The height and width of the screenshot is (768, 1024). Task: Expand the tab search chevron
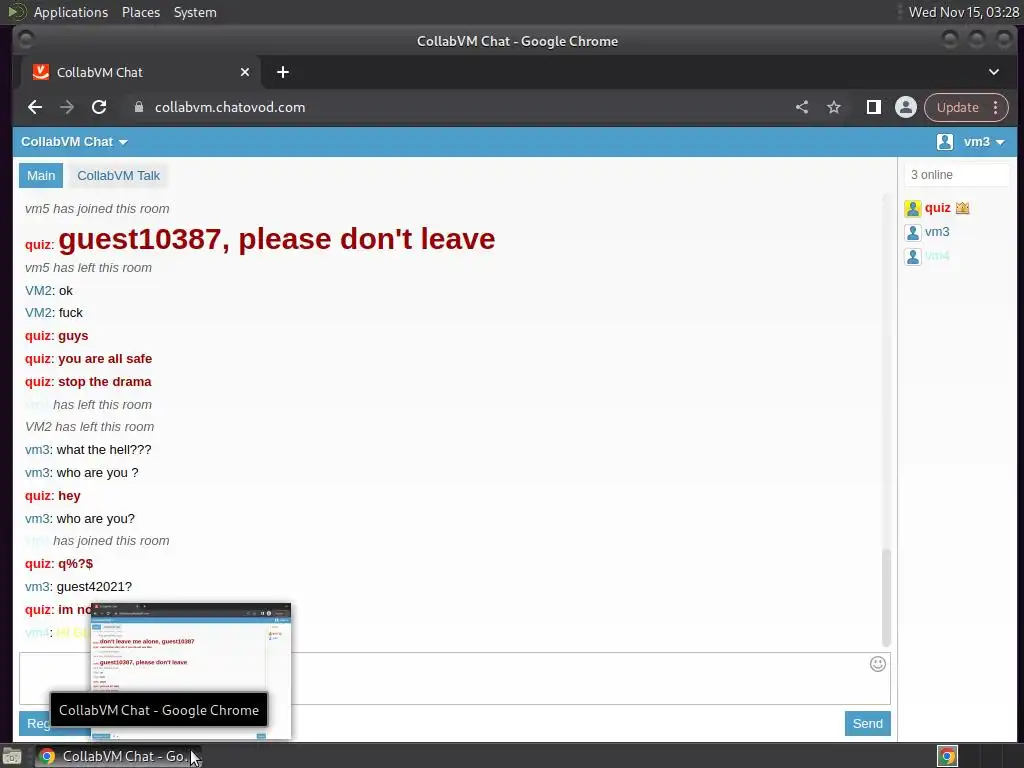point(994,72)
